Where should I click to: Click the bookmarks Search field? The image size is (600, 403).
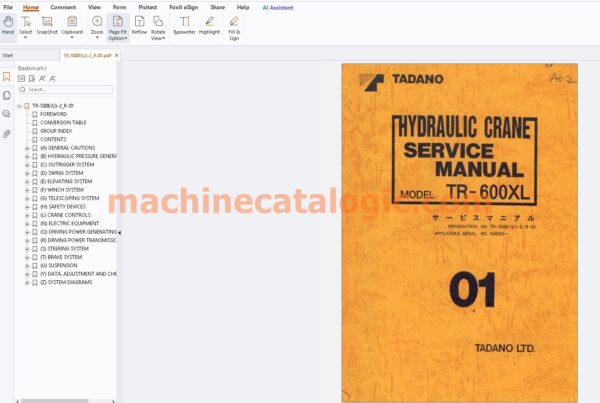tap(65, 89)
